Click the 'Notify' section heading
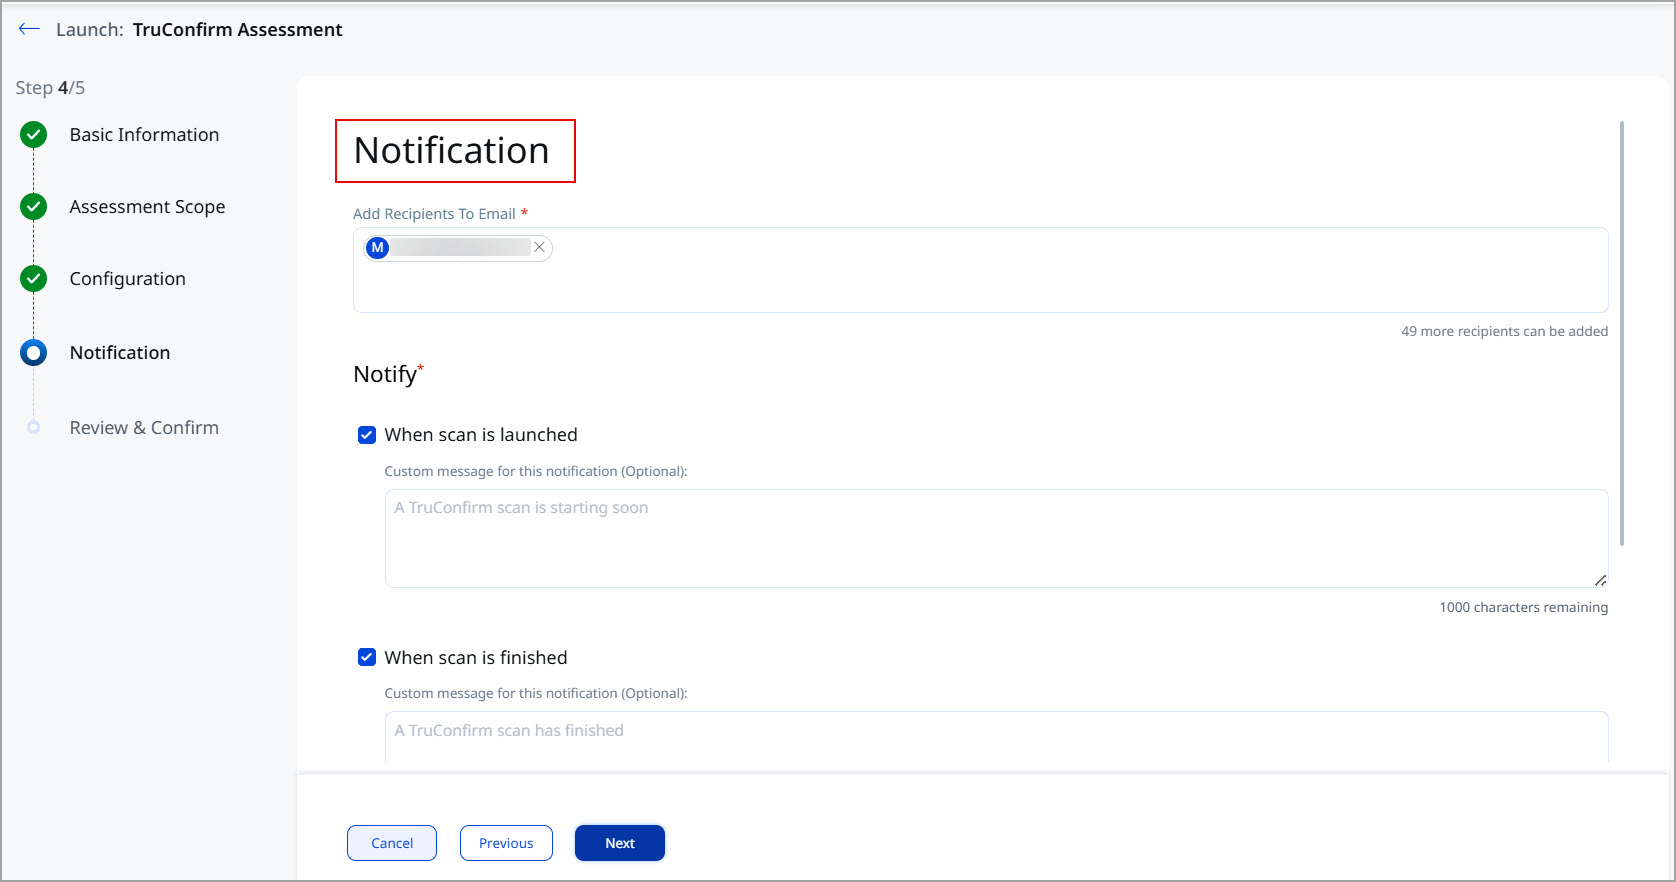1676x882 pixels. 388,374
